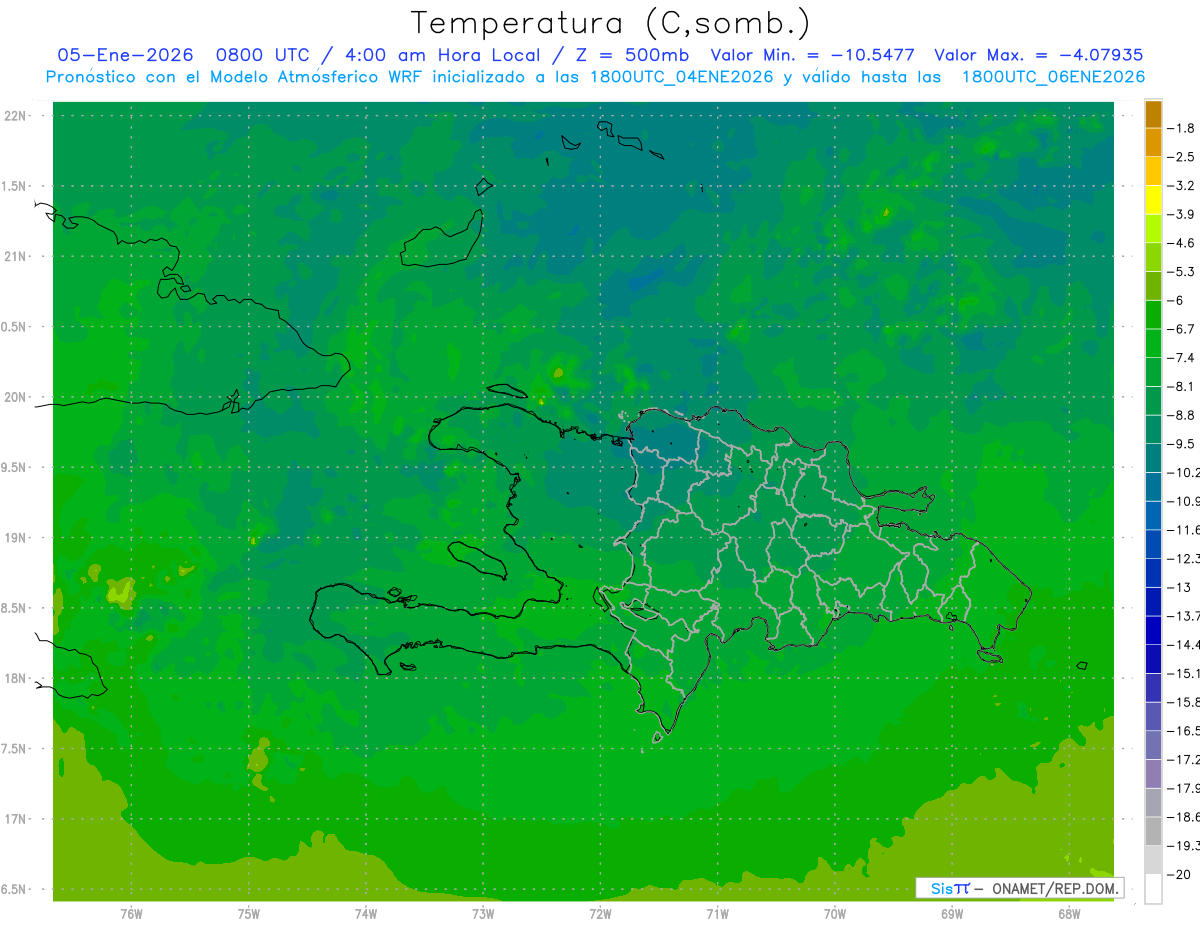Click the '-13' color bar label
1200x927 pixels.
click(1178, 587)
